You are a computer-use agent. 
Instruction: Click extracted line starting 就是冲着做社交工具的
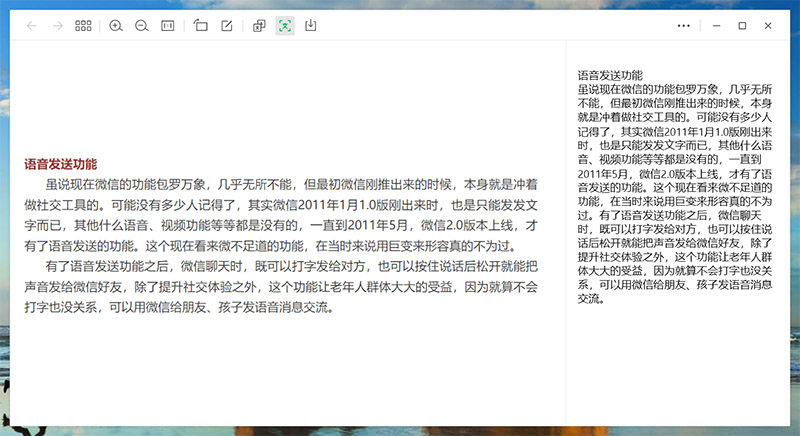click(x=675, y=117)
